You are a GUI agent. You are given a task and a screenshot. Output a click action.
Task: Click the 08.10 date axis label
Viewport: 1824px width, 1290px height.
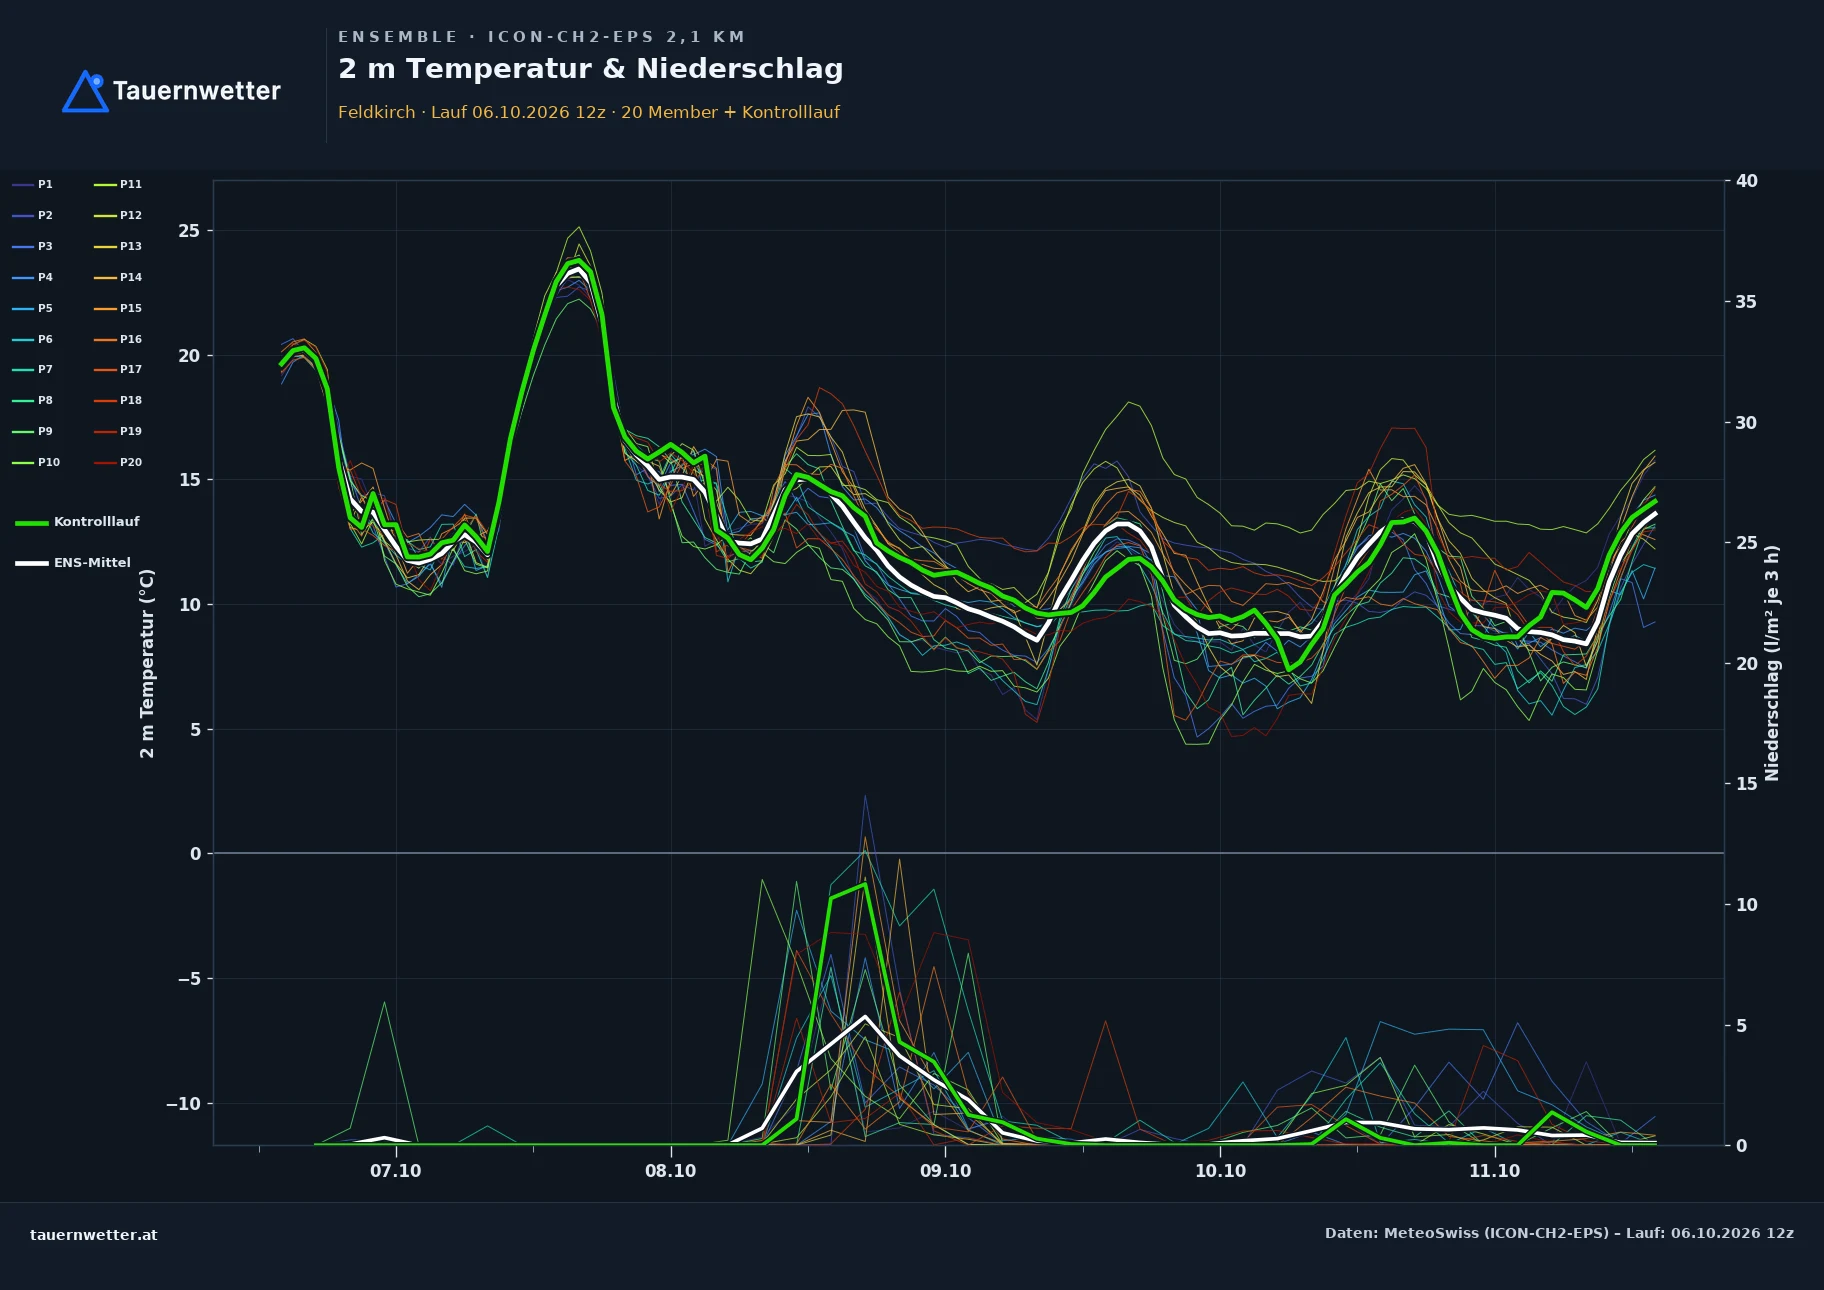[x=671, y=1171]
